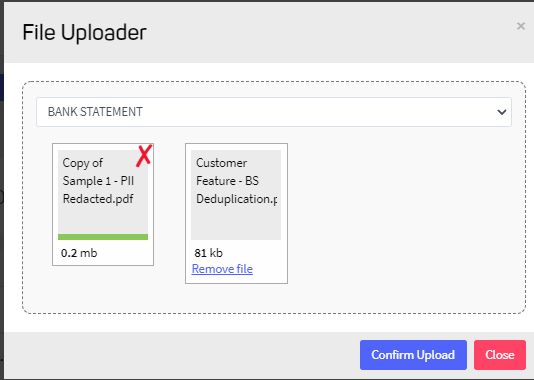Click the red Close button in the footer

500,355
